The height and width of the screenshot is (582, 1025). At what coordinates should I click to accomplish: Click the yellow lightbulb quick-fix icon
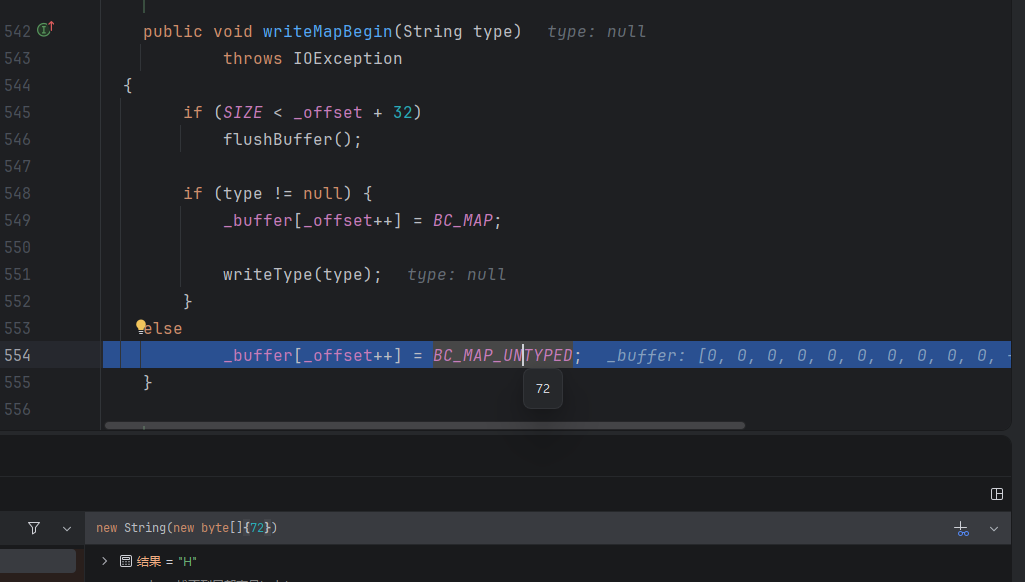coord(141,326)
